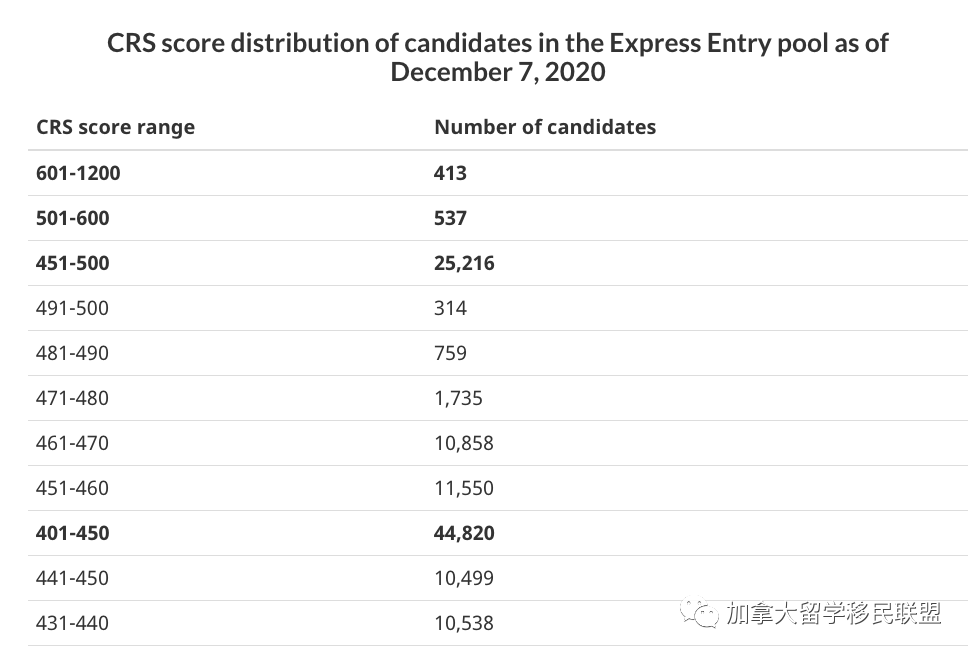This screenshot has width=973, height=656.
Task: Click the 11,550 candidates value
Action: [464, 488]
